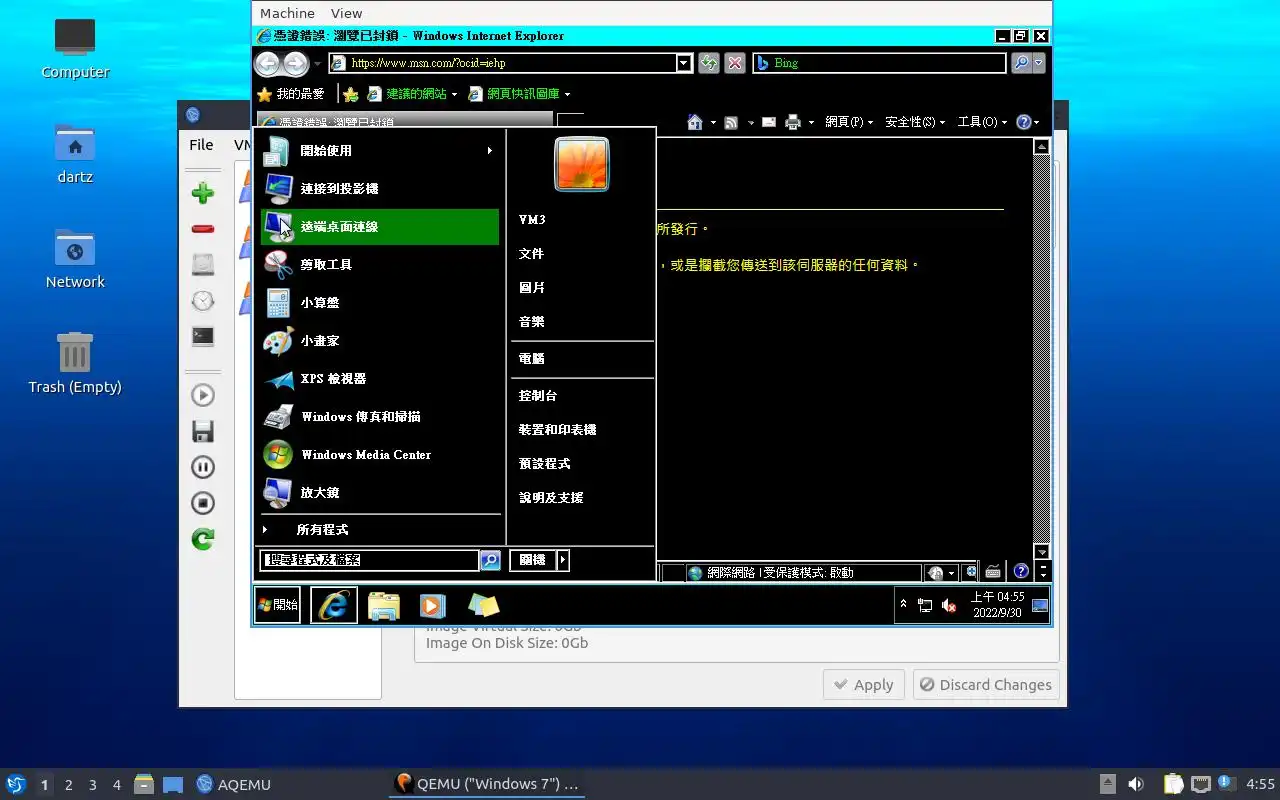Click the IE home icon in command bar

696,122
